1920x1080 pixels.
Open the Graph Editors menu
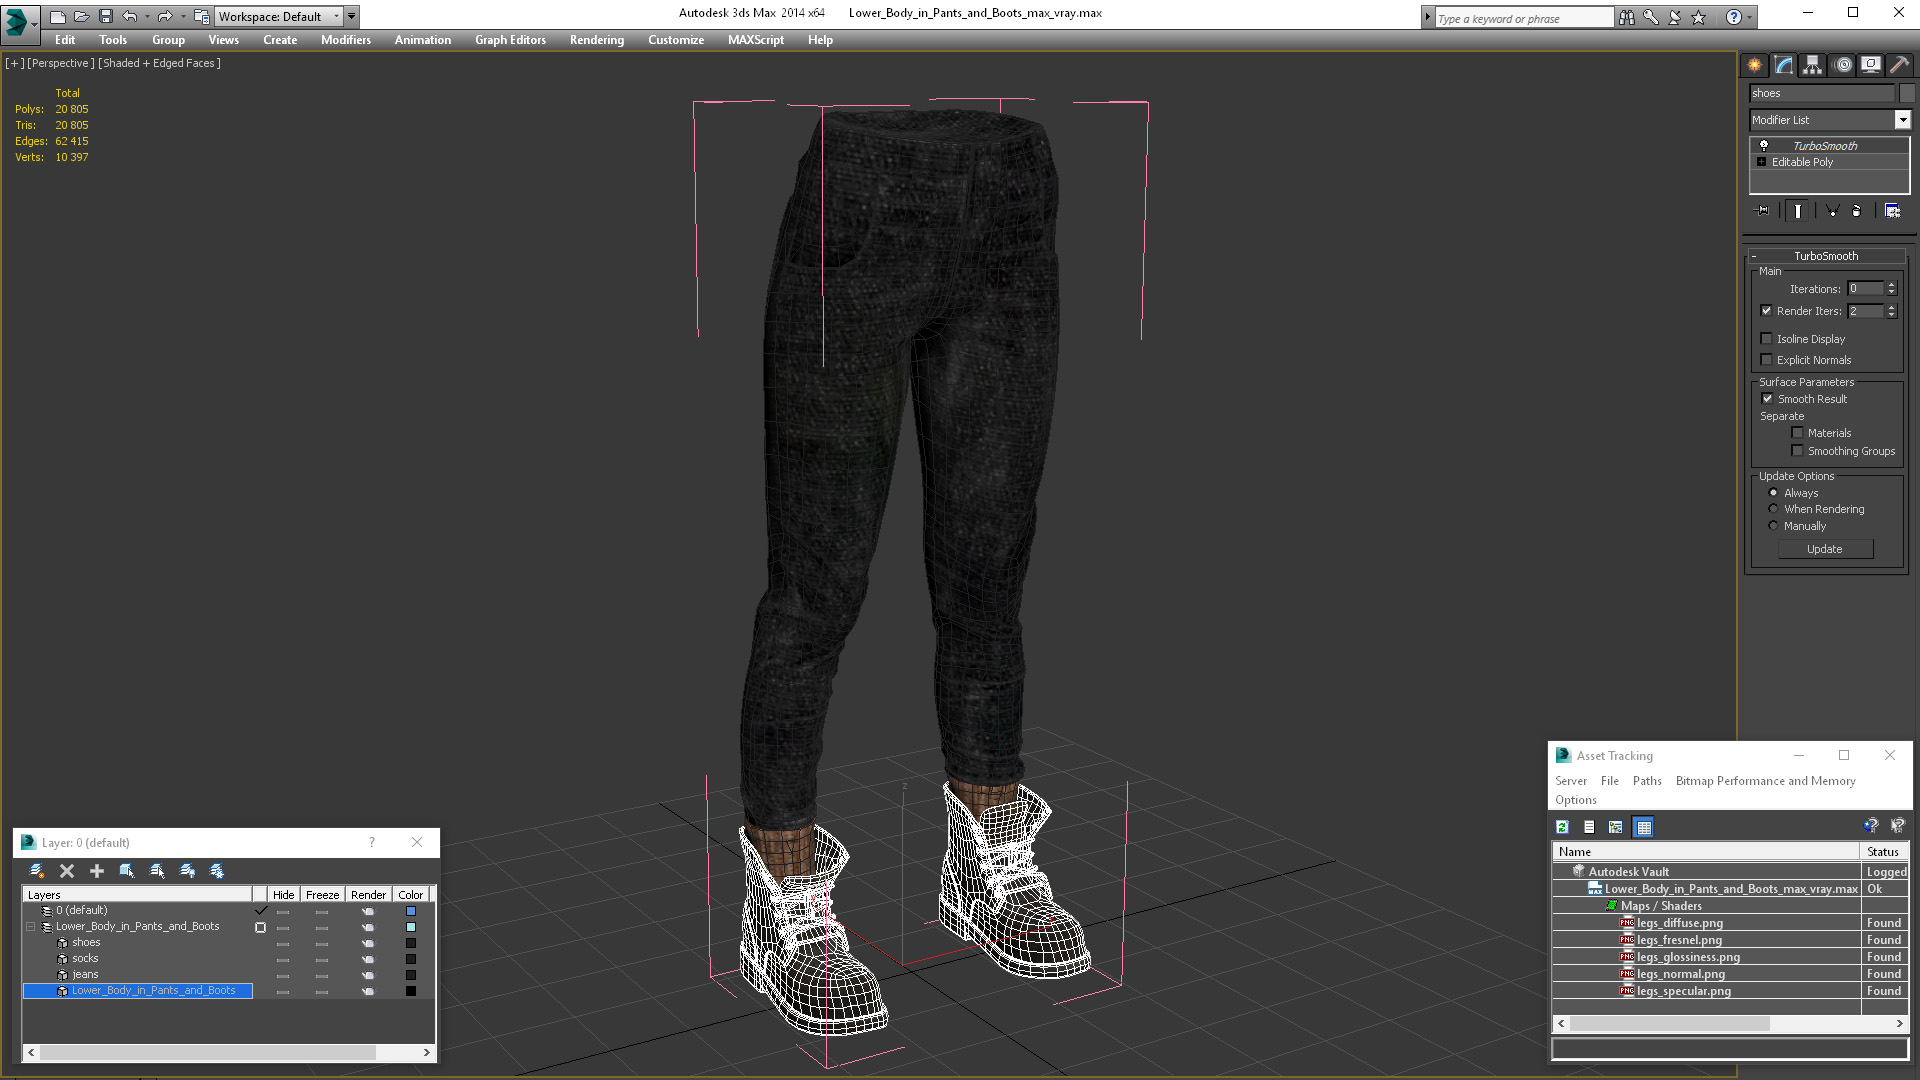[510, 40]
